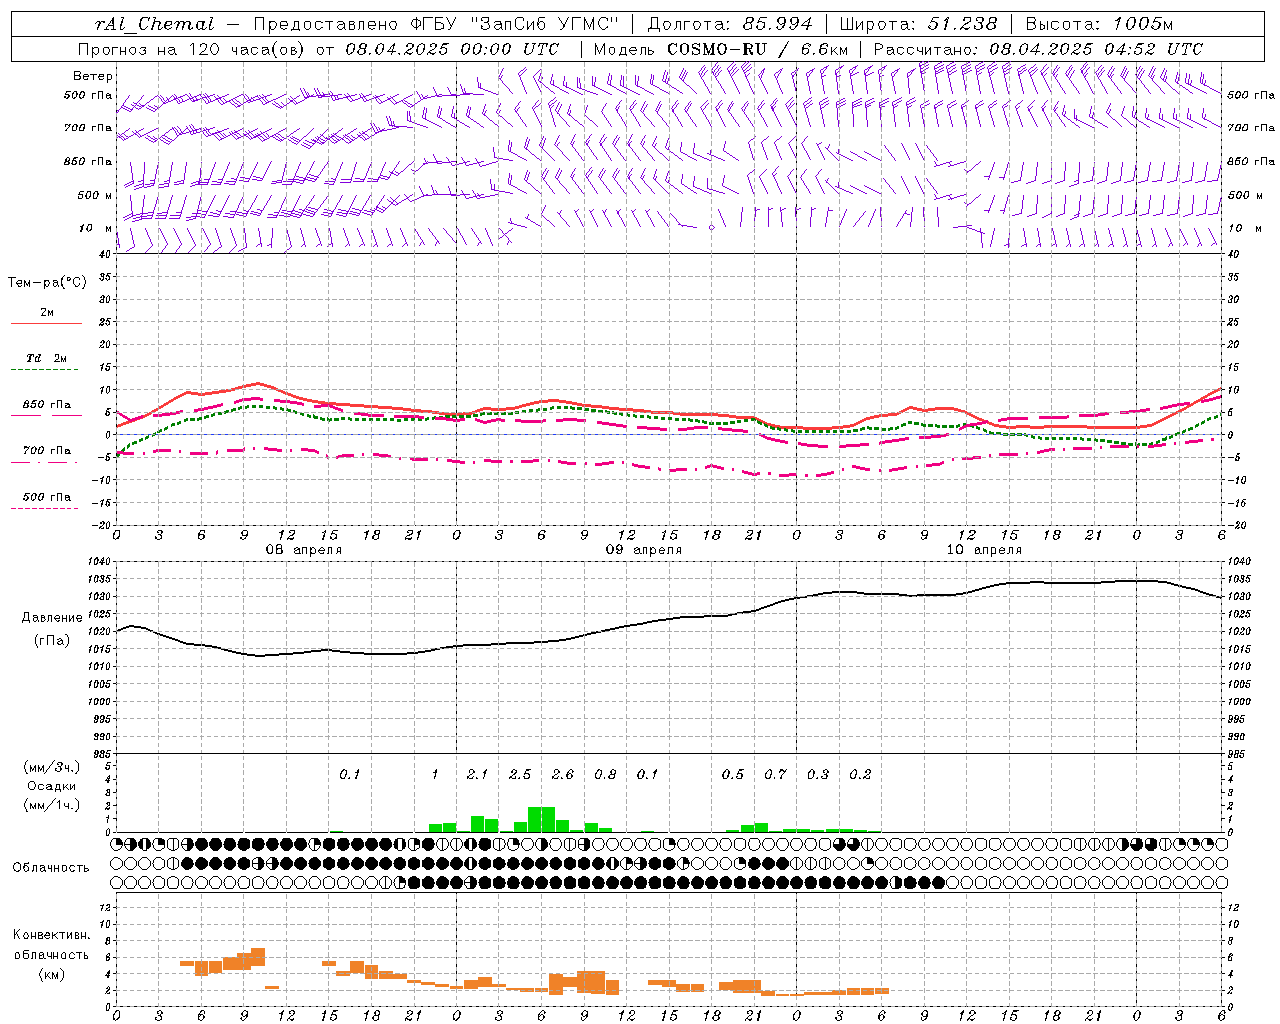Click the Осадки precipitation panel label
This screenshot has height=1024, width=1280.
point(50,786)
